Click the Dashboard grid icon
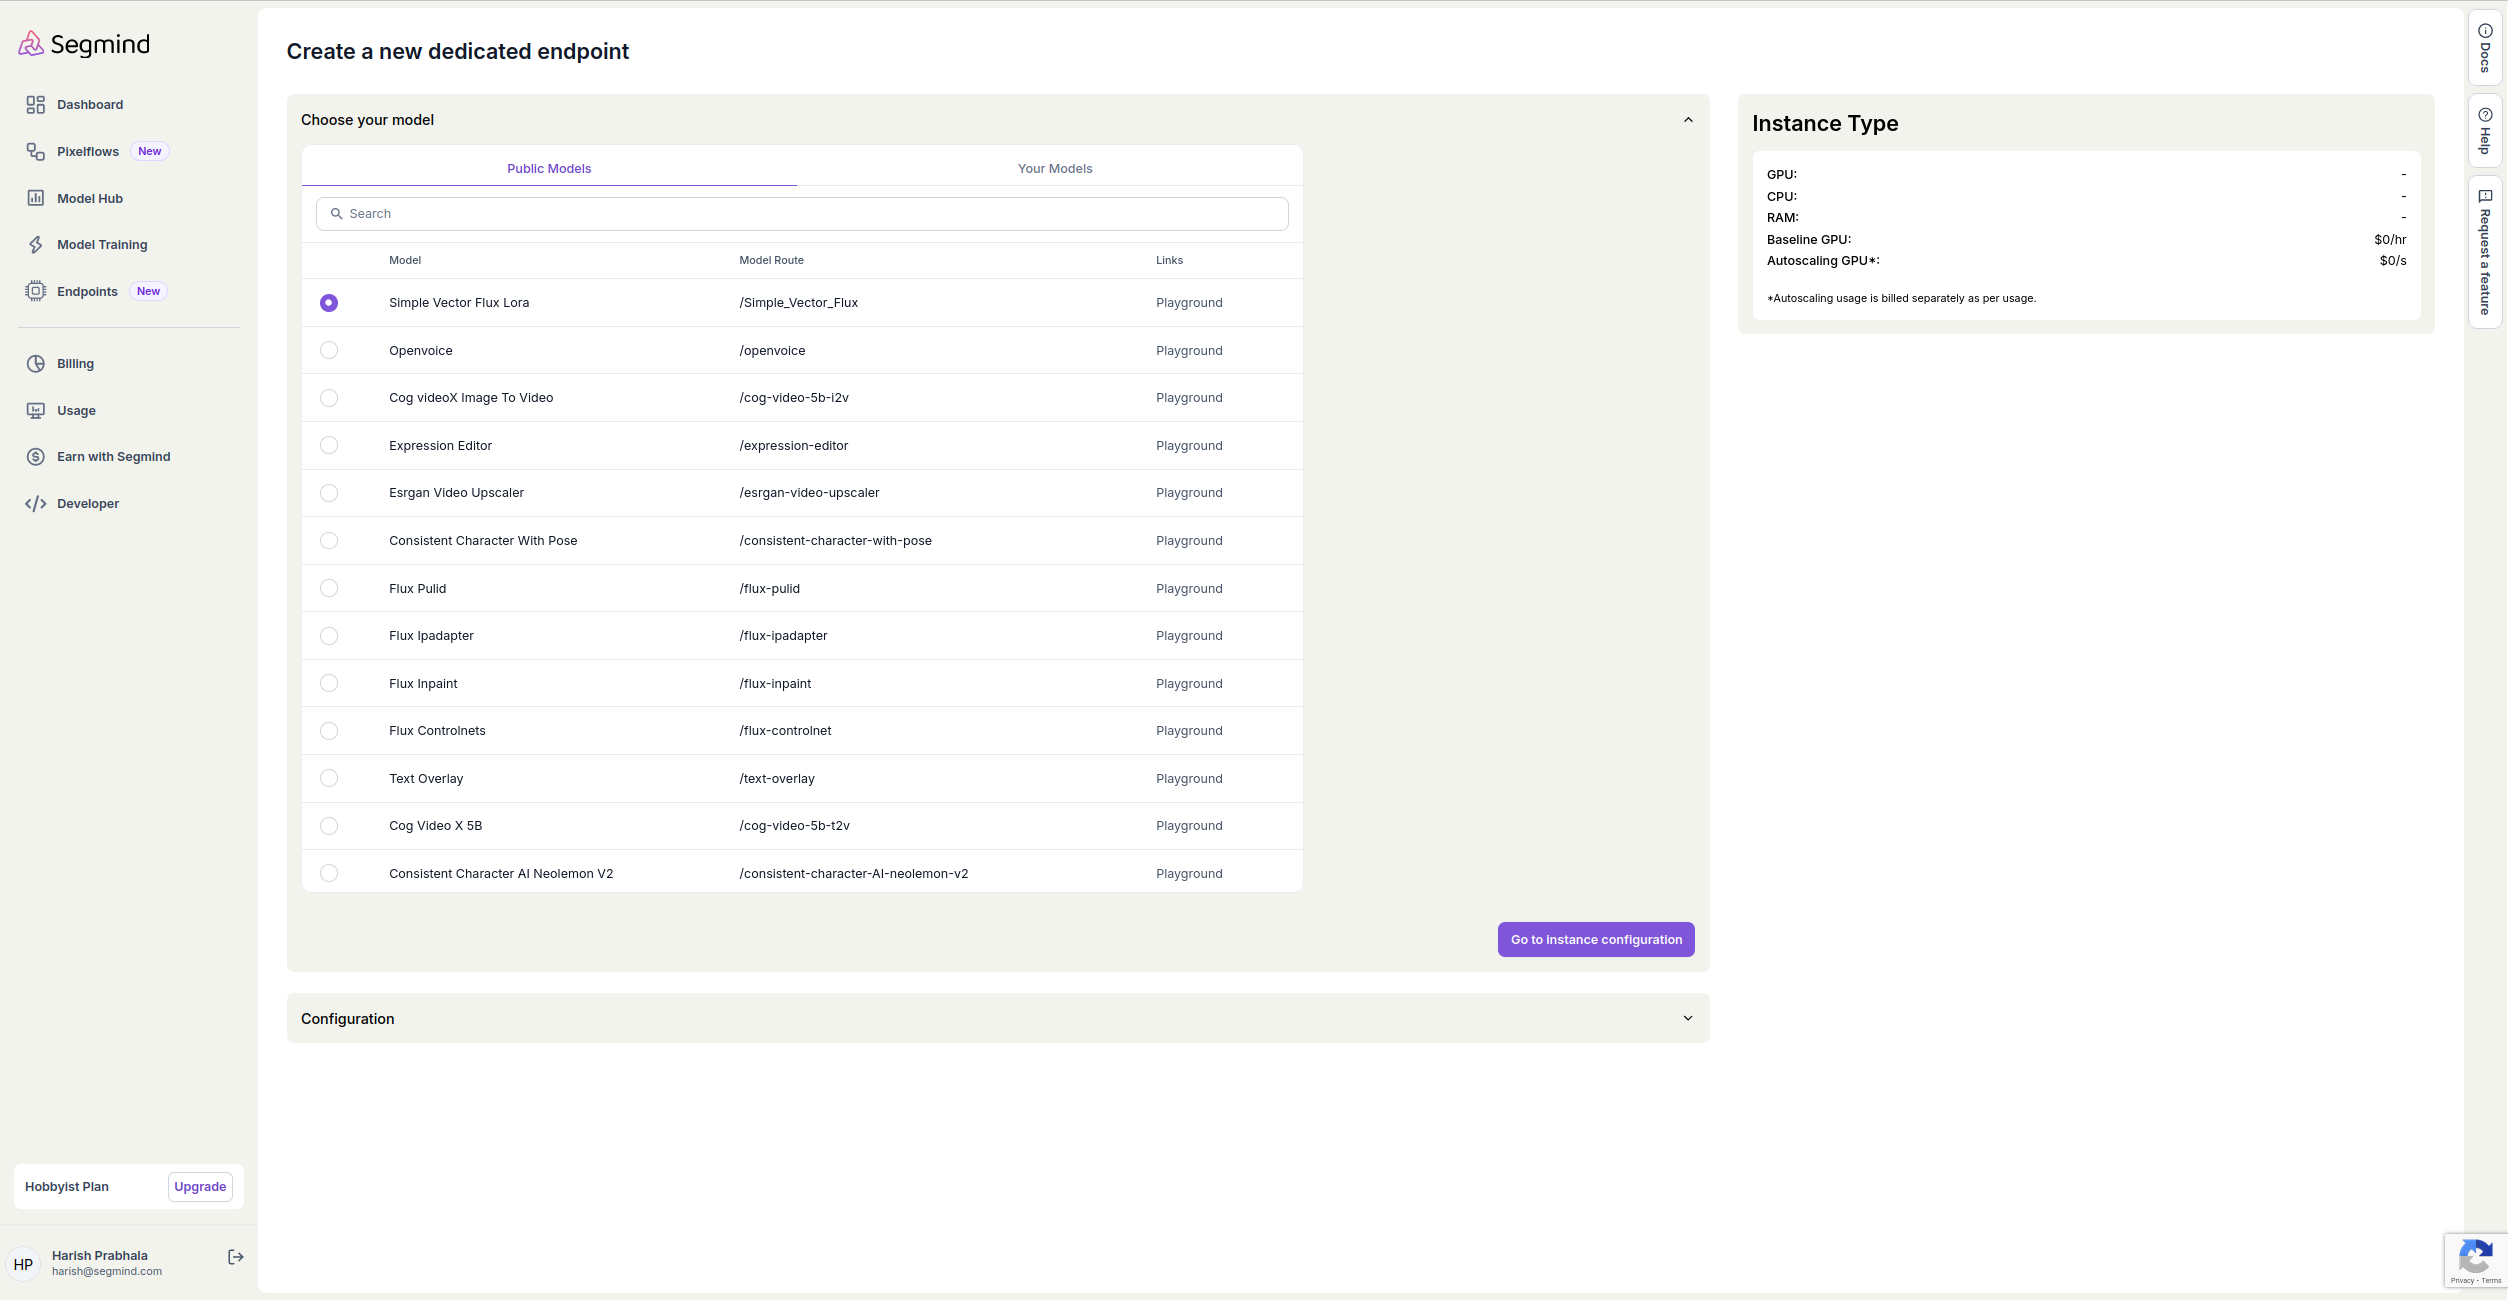Image resolution: width=2508 pixels, height=1300 pixels. 36,105
